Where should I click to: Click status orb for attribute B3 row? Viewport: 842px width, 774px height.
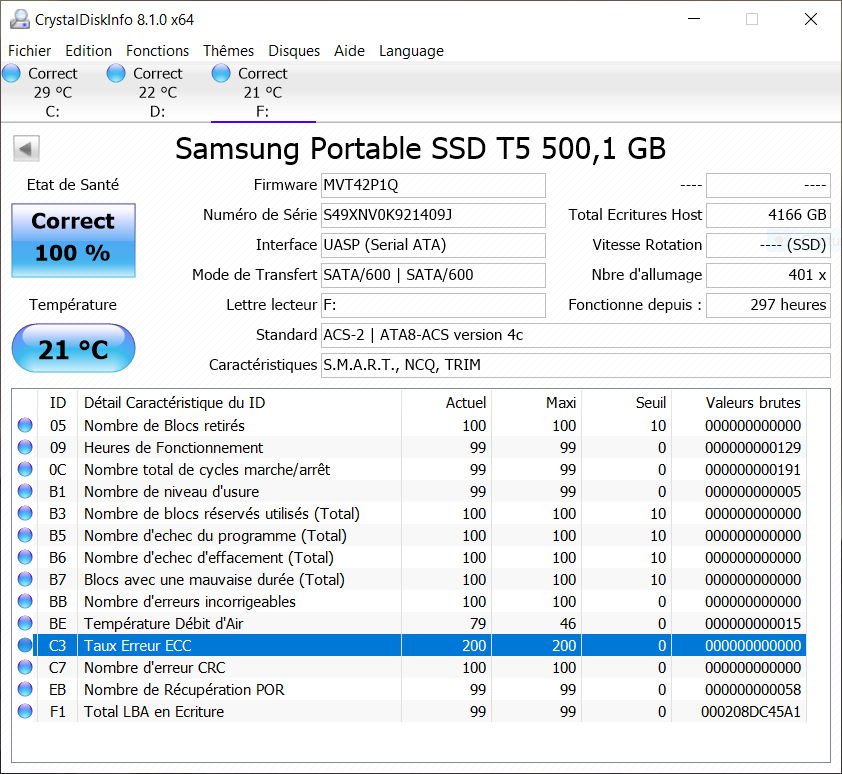pyautogui.click(x=25, y=513)
